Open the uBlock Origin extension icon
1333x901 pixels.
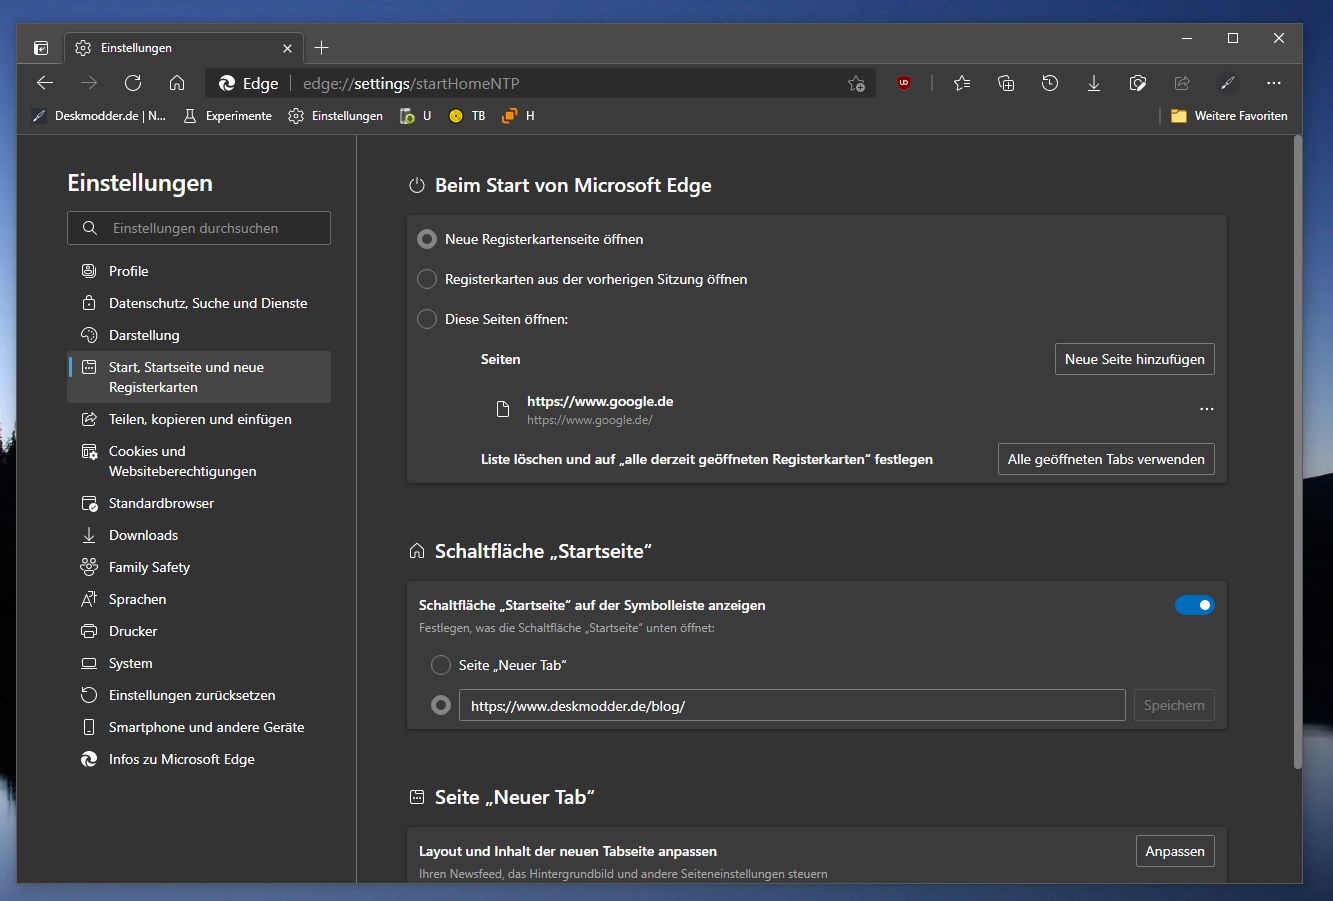(x=904, y=83)
